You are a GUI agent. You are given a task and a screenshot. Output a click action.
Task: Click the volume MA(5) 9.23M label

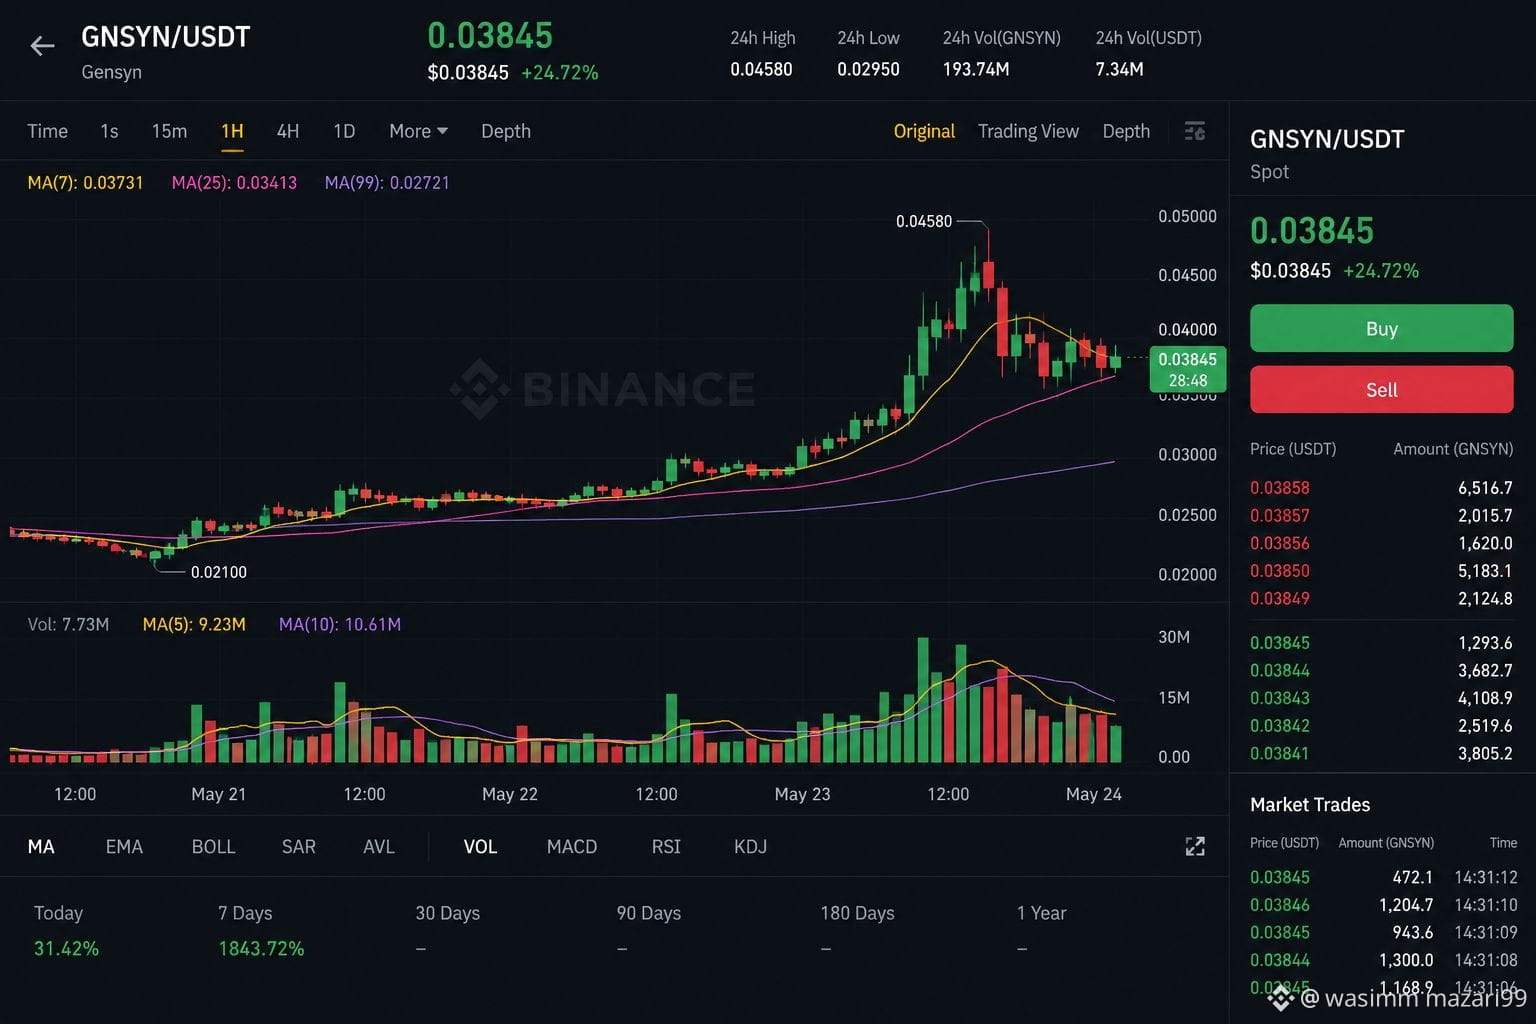coord(194,624)
